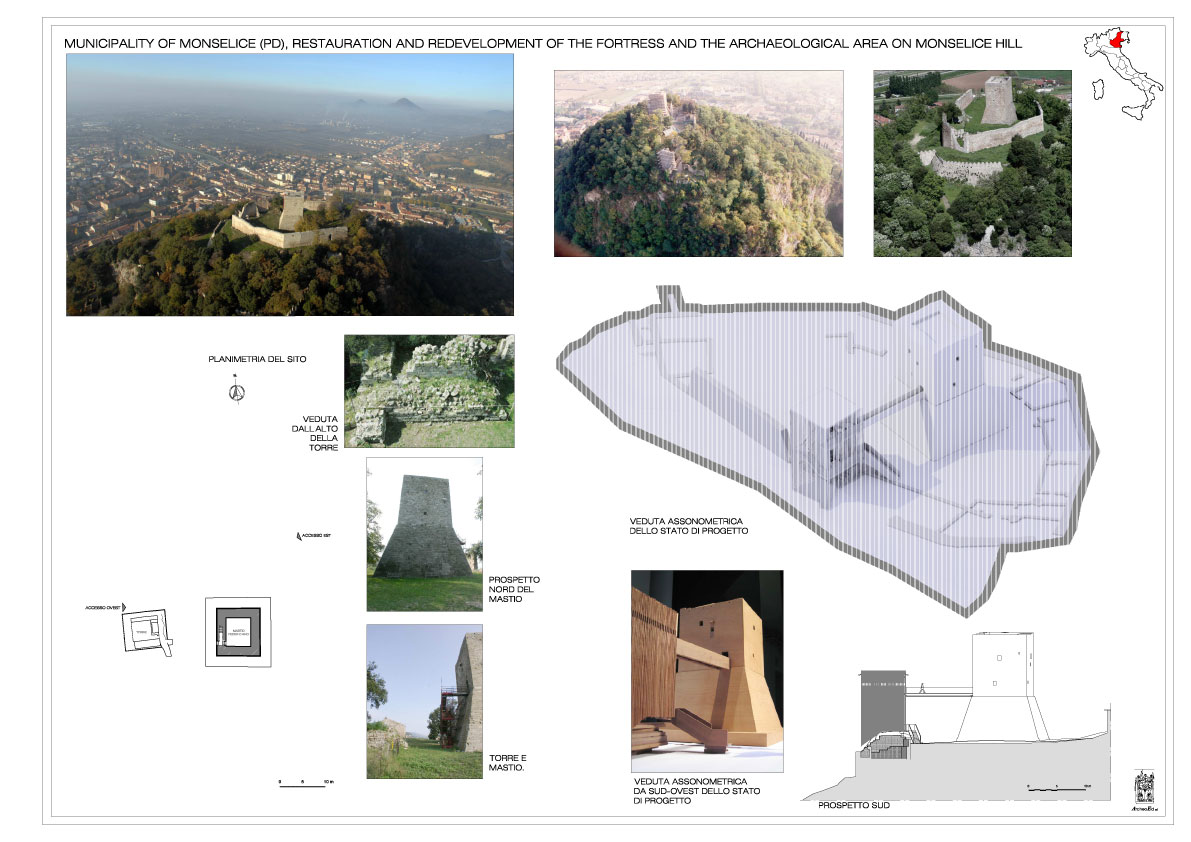This screenshot has height=842, width=1191.
Task: Click the south elevation drawing of the tower
Action: coord(956,716)
